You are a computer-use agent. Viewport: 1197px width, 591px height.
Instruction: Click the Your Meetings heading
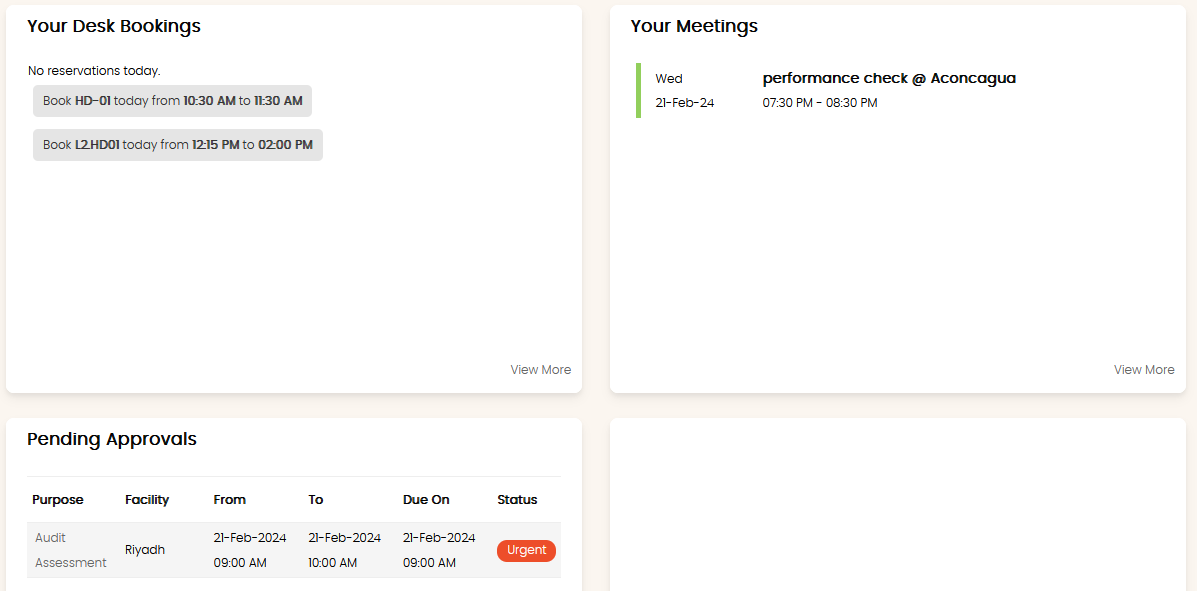coord(694,26)
